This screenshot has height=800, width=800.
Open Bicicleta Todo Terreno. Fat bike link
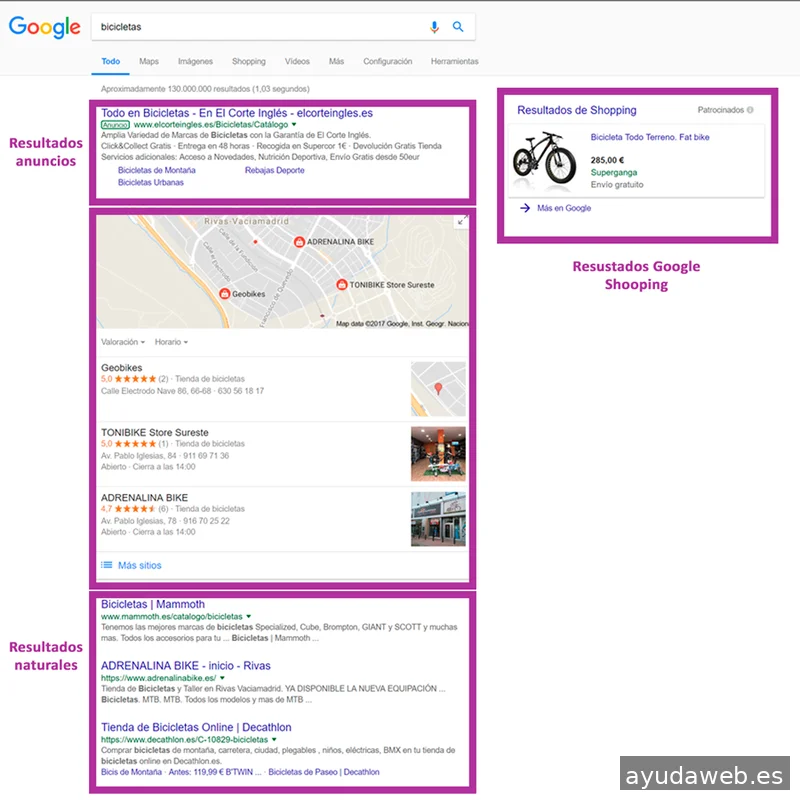(x=649, y=137)
